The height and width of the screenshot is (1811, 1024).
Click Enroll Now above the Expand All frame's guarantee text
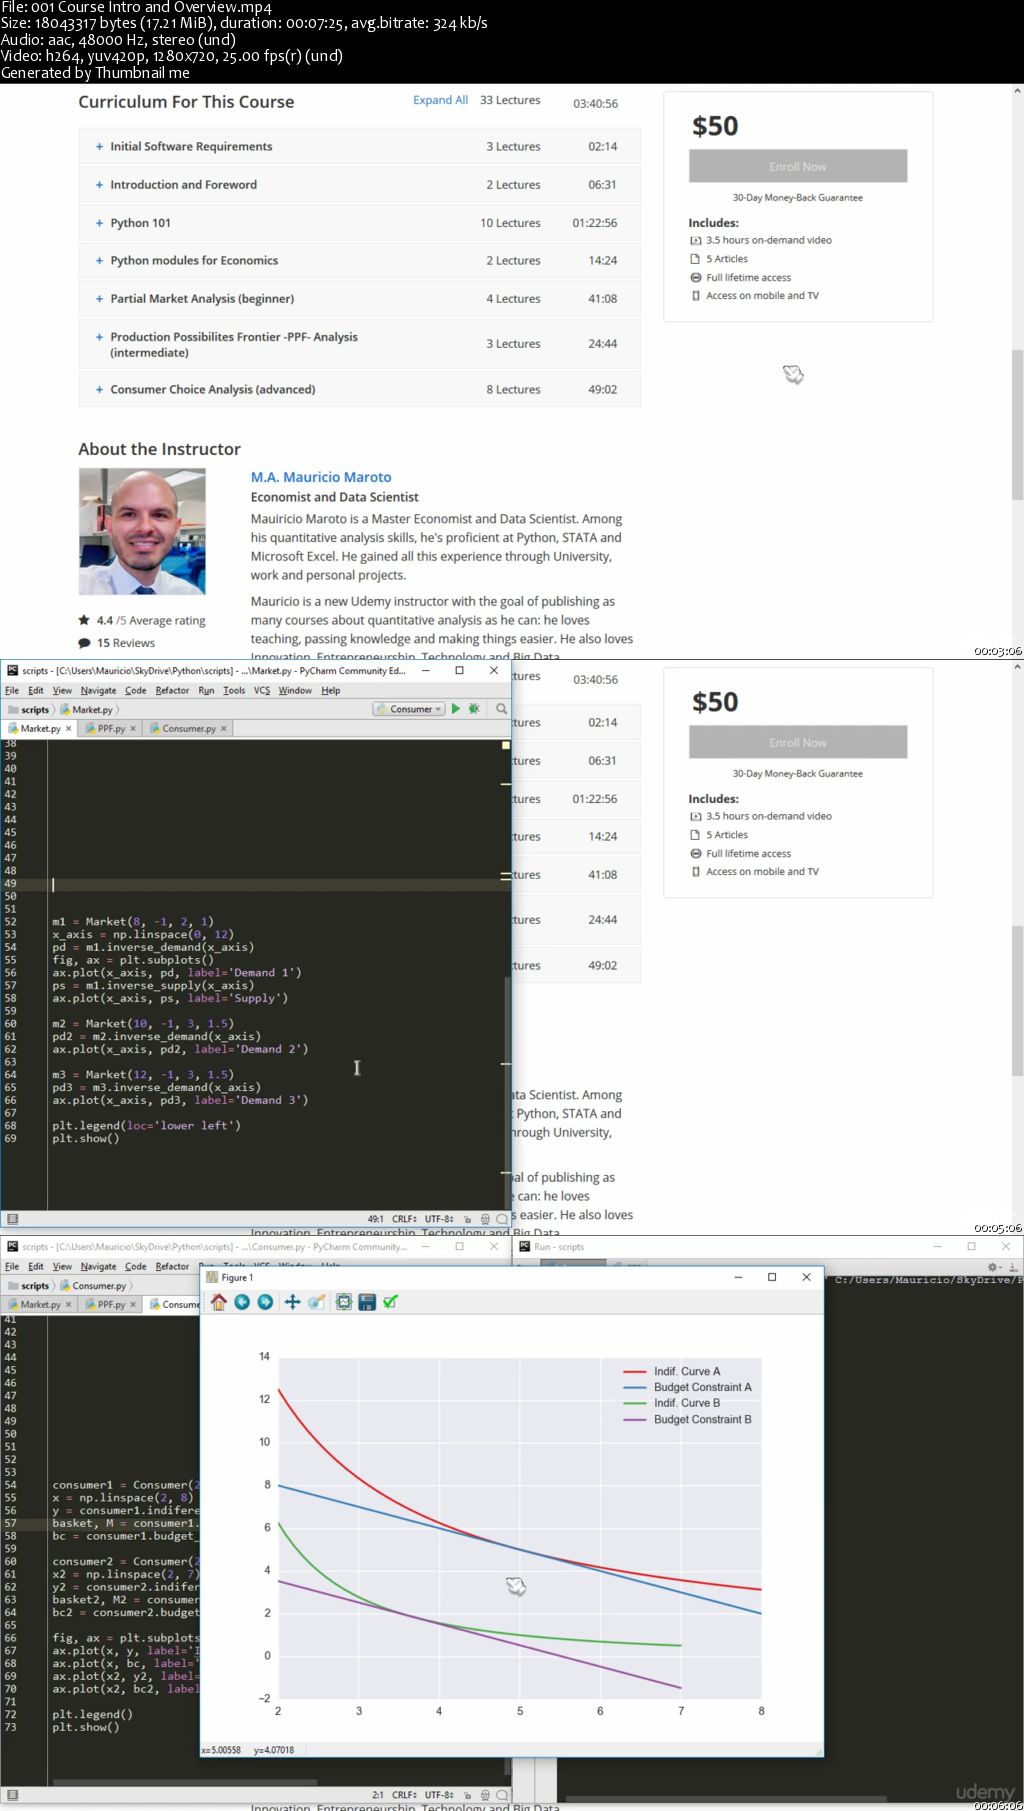point(798,166)
